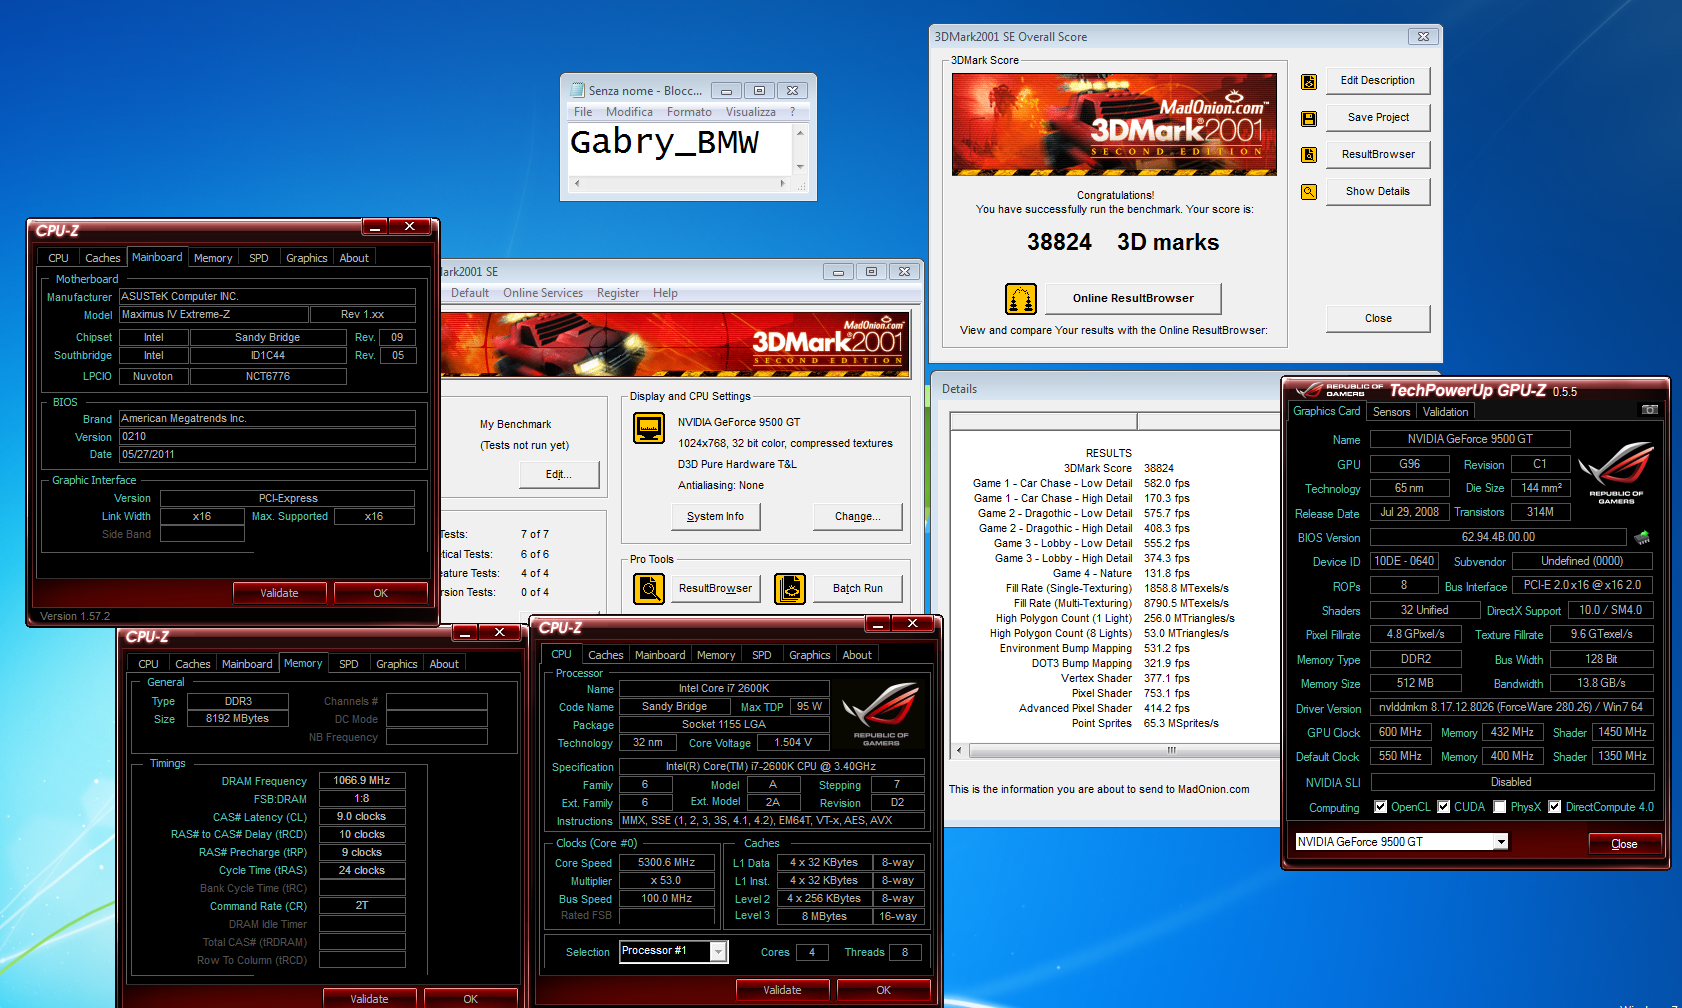Open the Processor #1 selection dropdown
The image size is (1682, 1008).
[x=718, y=952]
